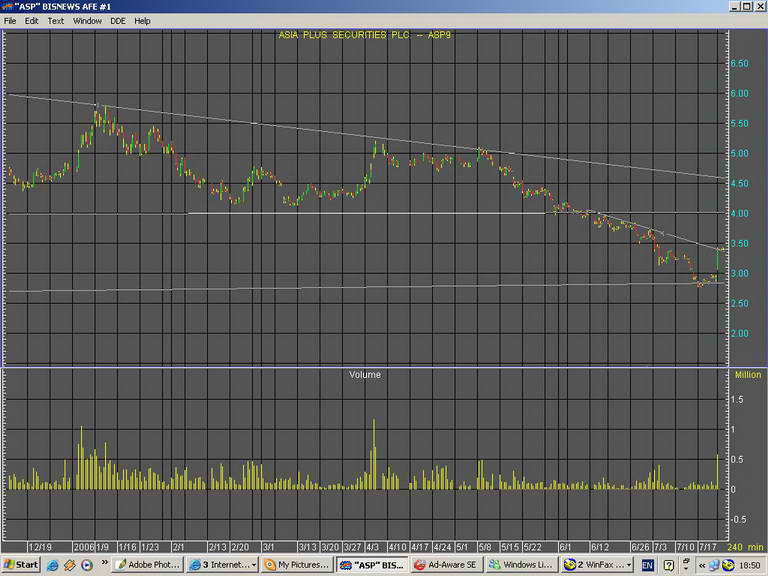
Task: Click the 2.00 price axis label
Action: click(740, 334)
